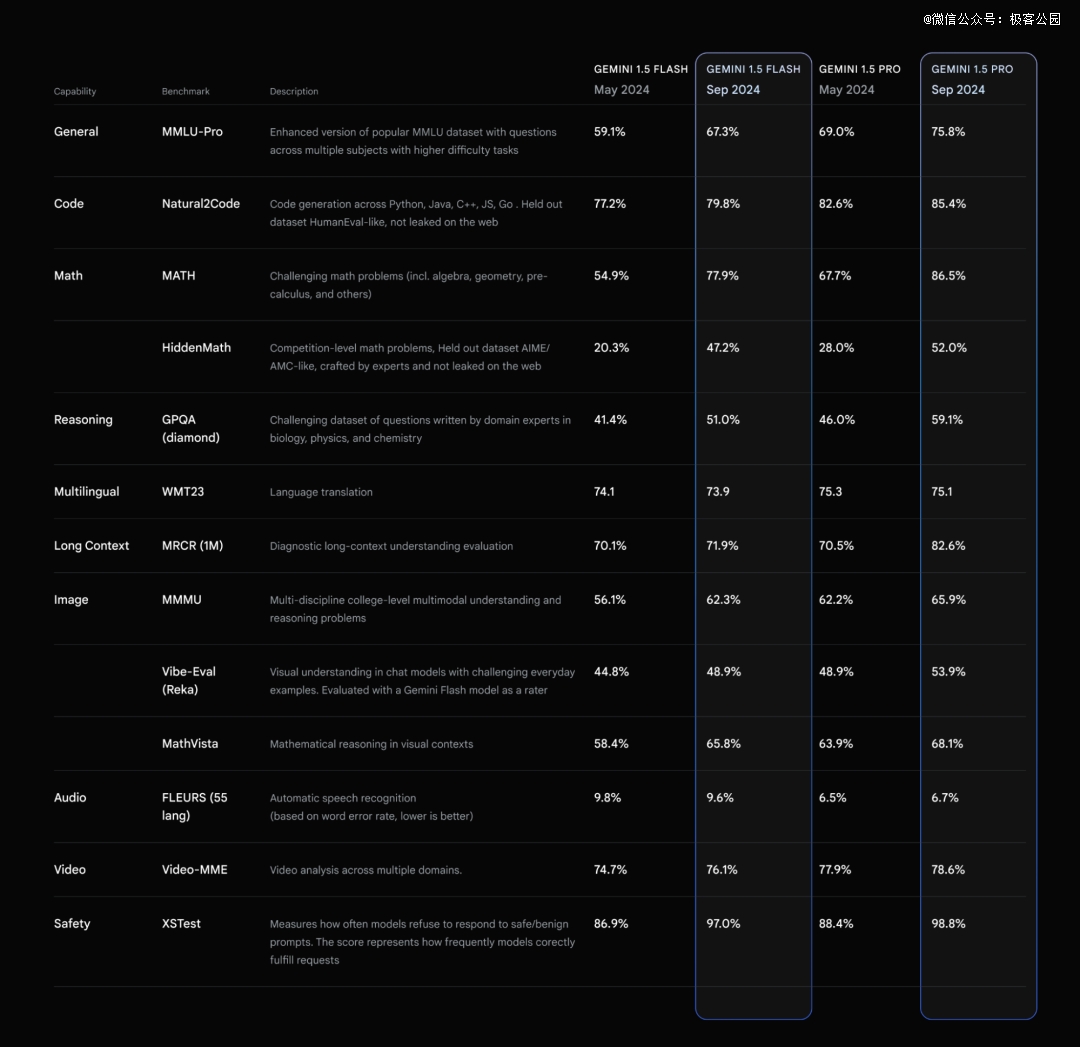This screenshot has width=1080, height=1047.
Task: Select the Natural2Code benchmark name
Action: pyautogui.click(x=200, y=204)
